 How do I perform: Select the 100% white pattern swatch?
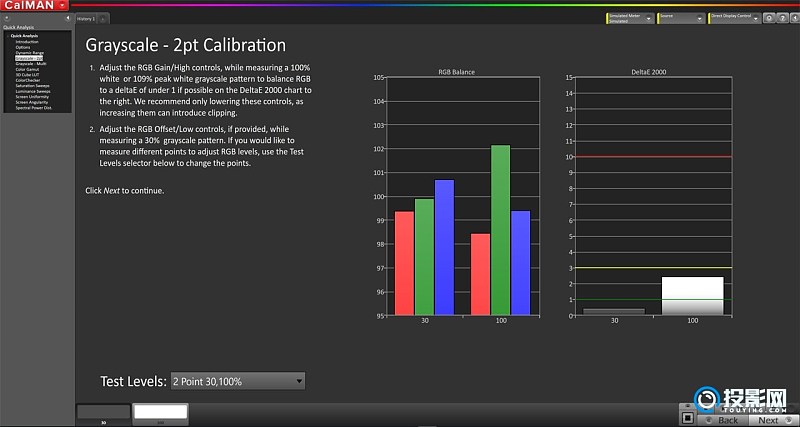tap(161, 414)
